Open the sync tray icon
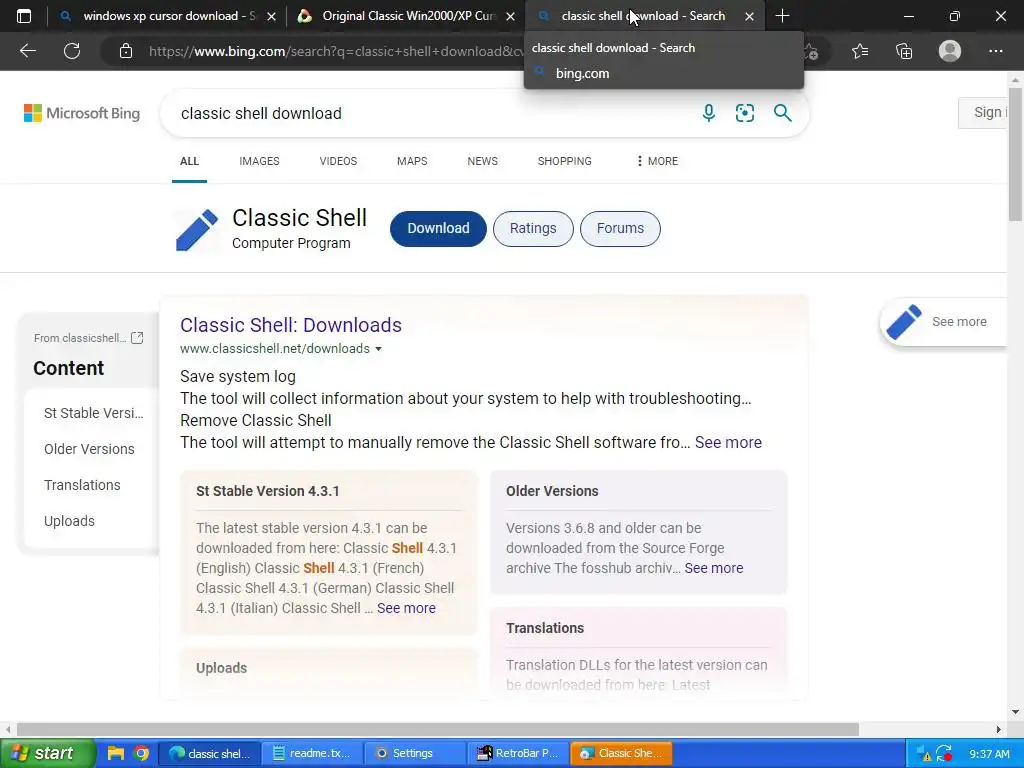Viewport: 1024px width, 768px height. coord(944,754)
